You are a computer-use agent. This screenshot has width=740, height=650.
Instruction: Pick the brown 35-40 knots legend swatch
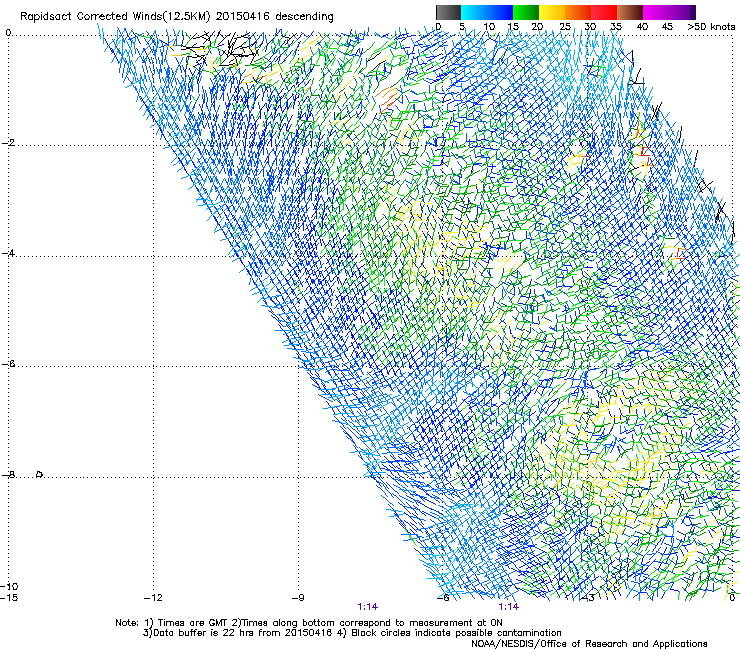630,12
